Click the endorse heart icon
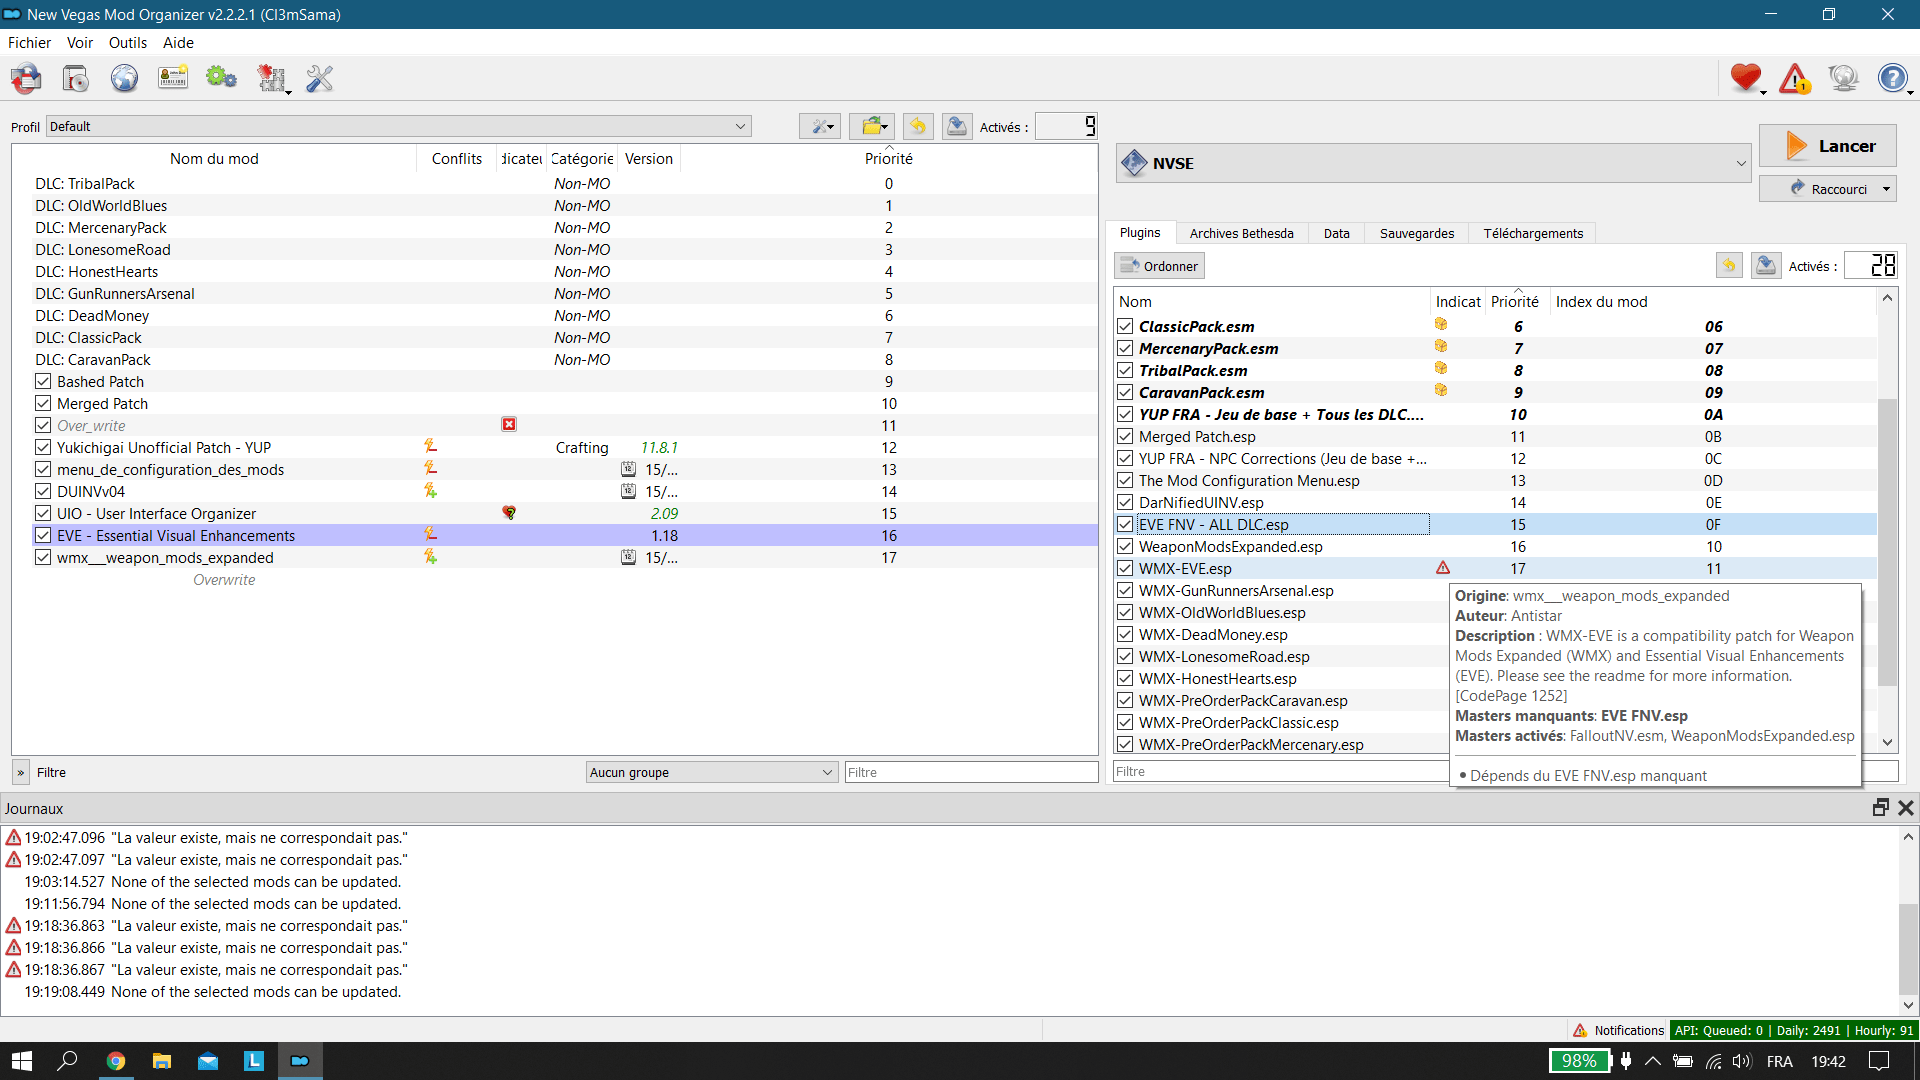Viewport: 1920px width, 1080px height. tap(1746, 78)
